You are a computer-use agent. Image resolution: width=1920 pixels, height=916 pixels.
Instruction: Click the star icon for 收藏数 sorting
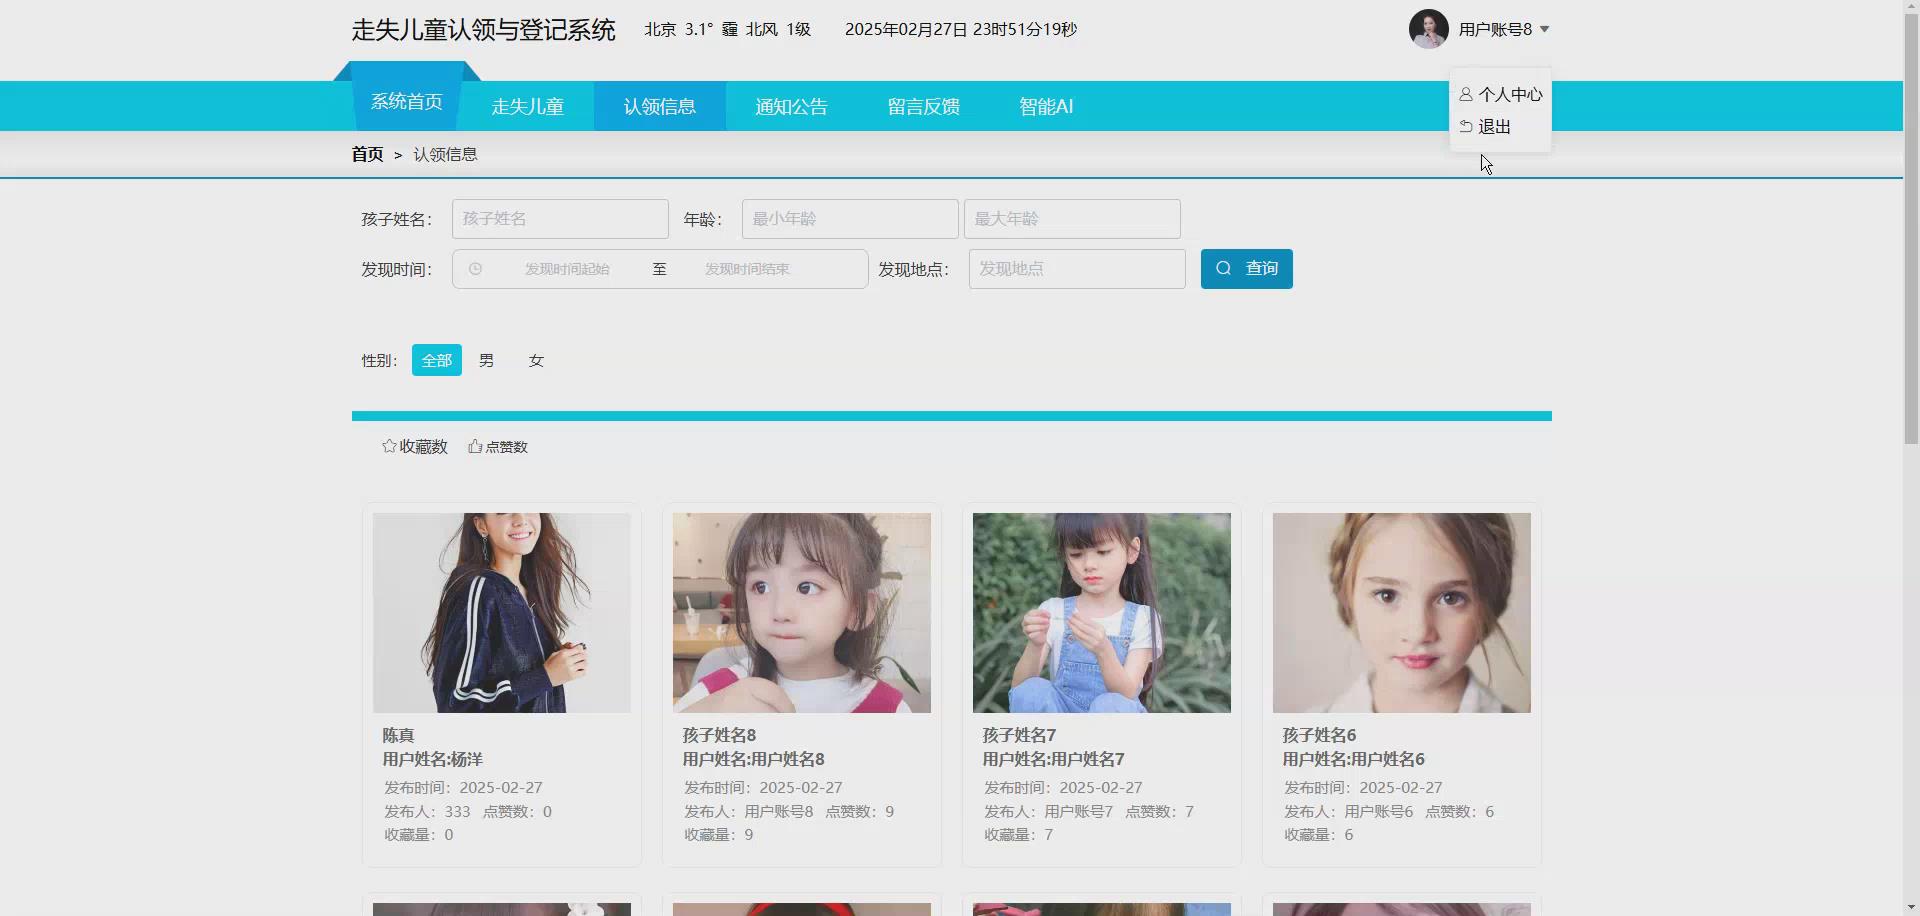click(389, 446)
